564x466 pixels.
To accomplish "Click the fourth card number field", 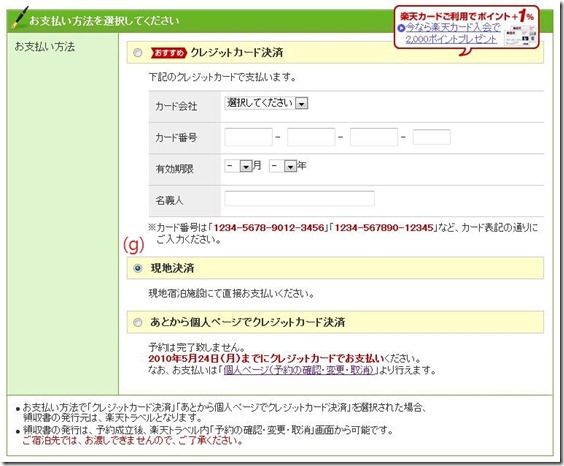I will tap(432, 137).
